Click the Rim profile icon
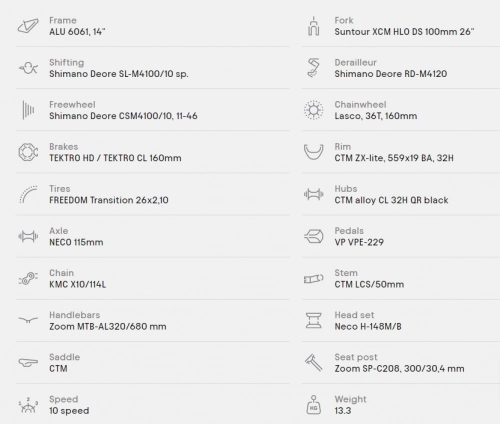 pyautogui.click(x=313, y=152)
